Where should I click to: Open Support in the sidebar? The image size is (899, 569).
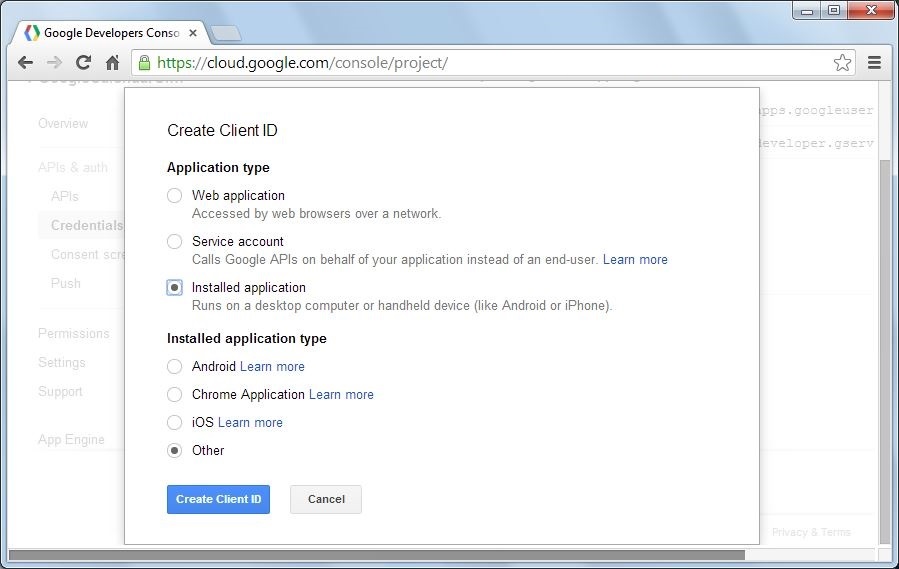pyautogui.click(x=60, y=392)
